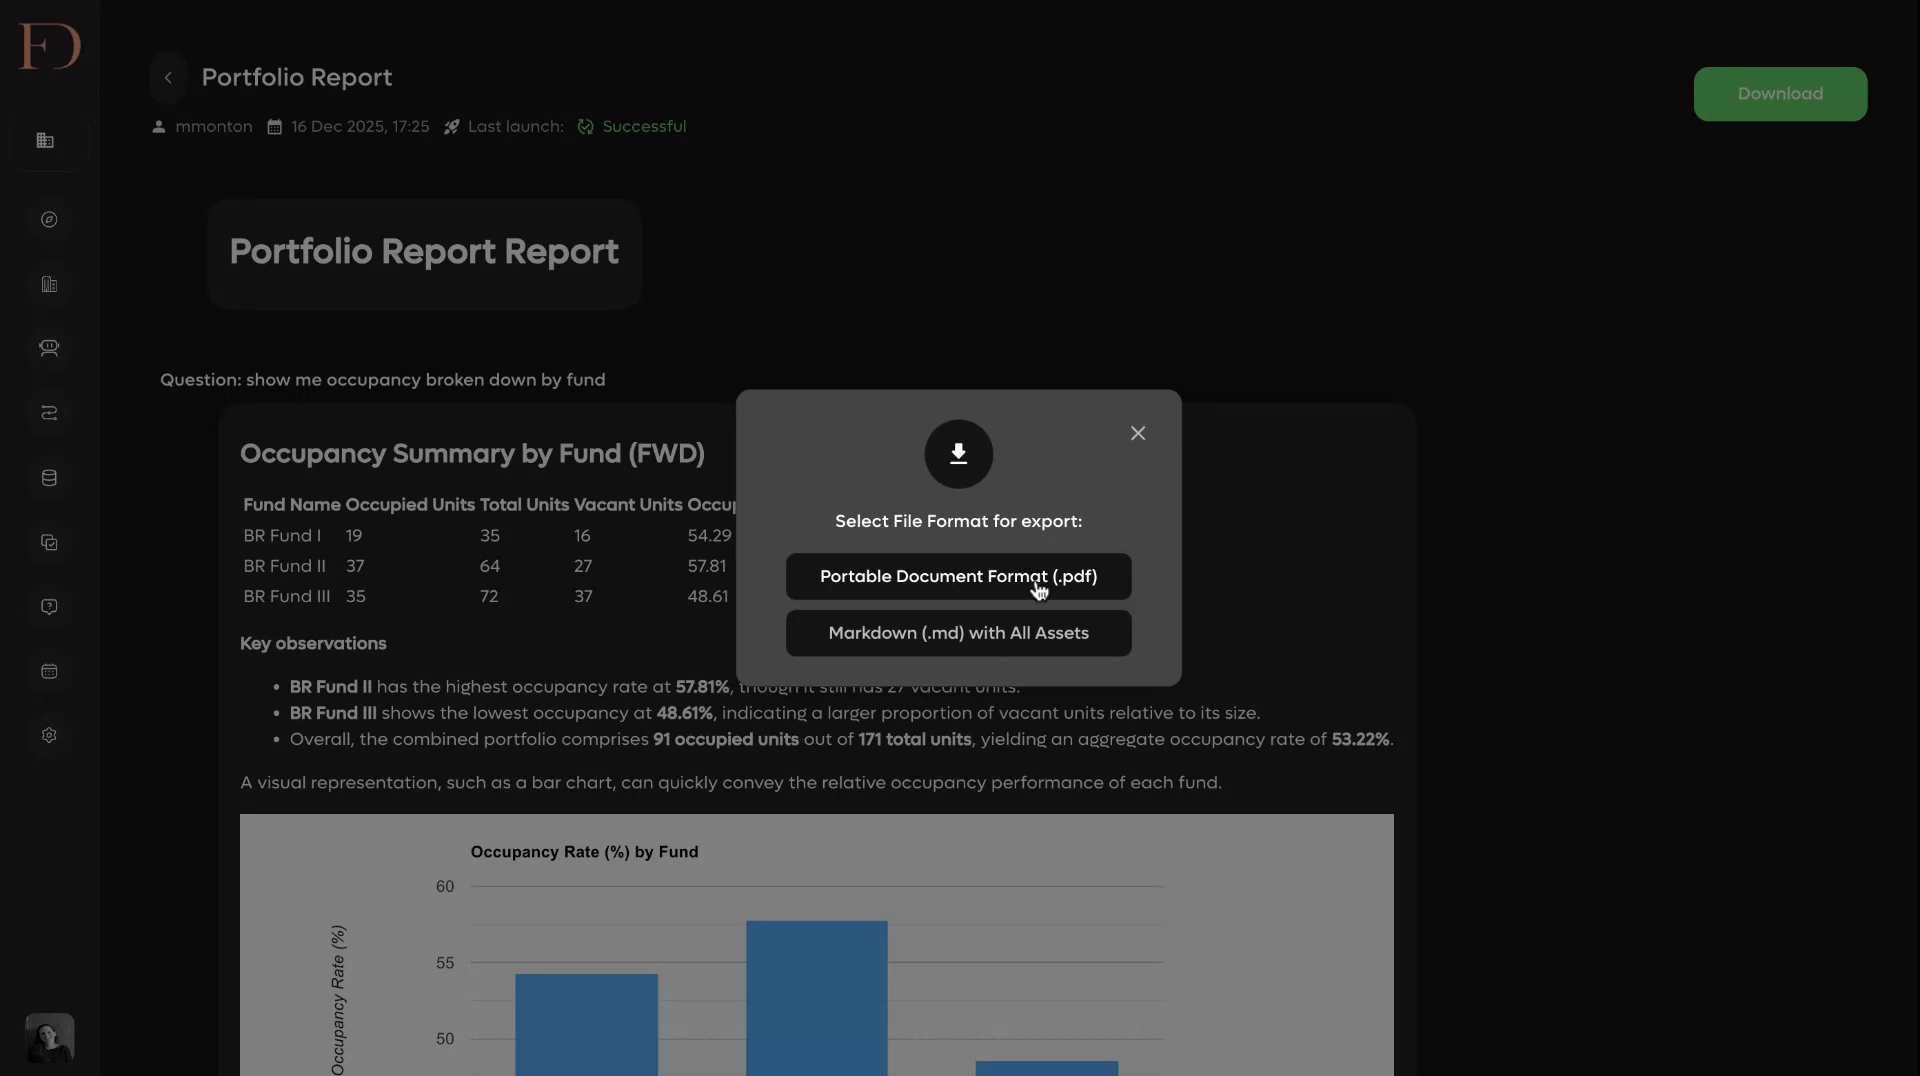Screen dimensions: 1920x1076
Task: Click the question text about occupancy
Action: click(382, 380)
